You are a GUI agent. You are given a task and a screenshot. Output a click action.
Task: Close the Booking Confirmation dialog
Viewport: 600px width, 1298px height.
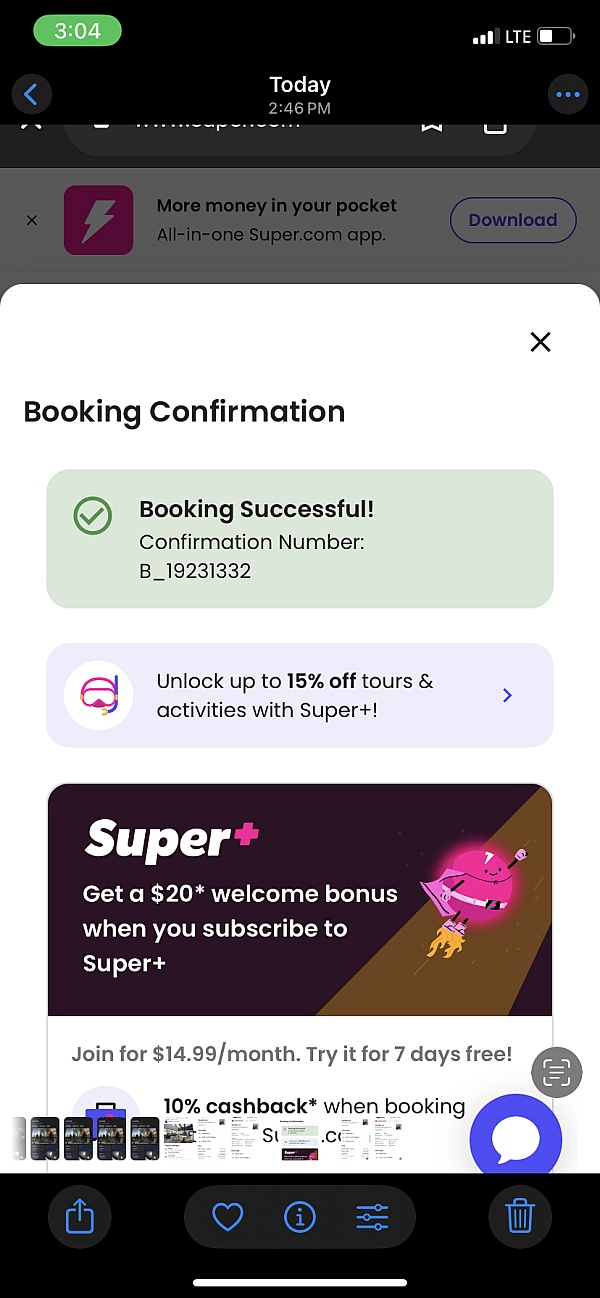click(540, 342)
